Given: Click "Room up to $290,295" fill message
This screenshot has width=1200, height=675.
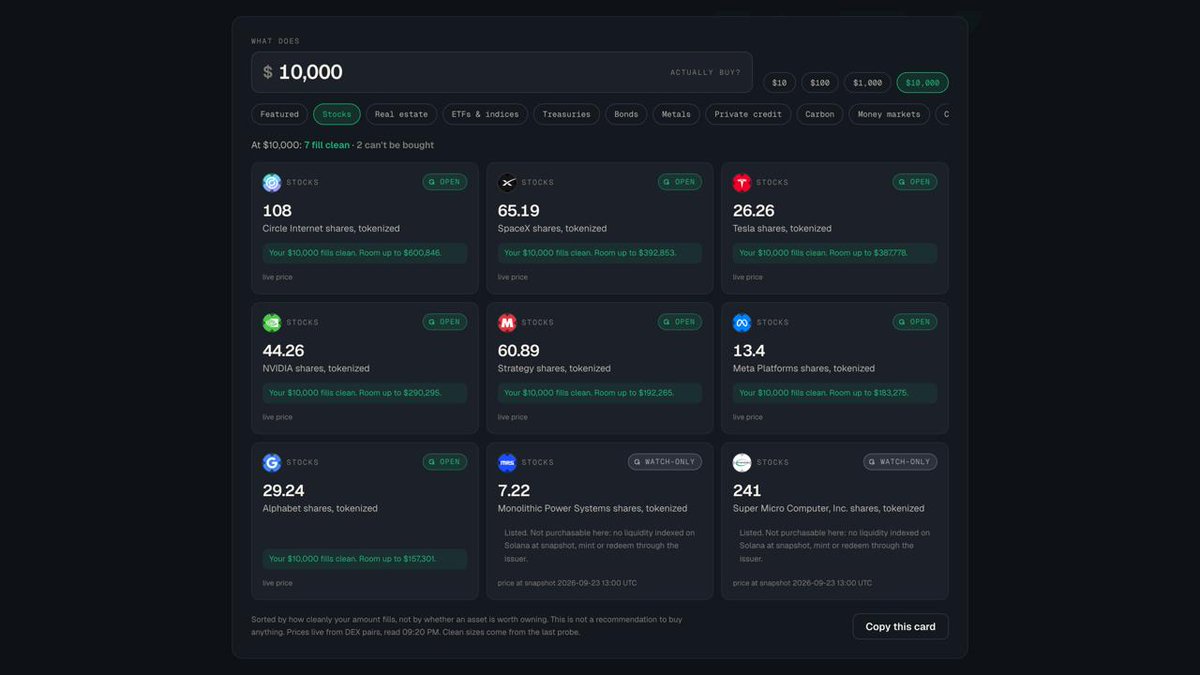Looking at the screenshot, I should click(x=365, y=393).
